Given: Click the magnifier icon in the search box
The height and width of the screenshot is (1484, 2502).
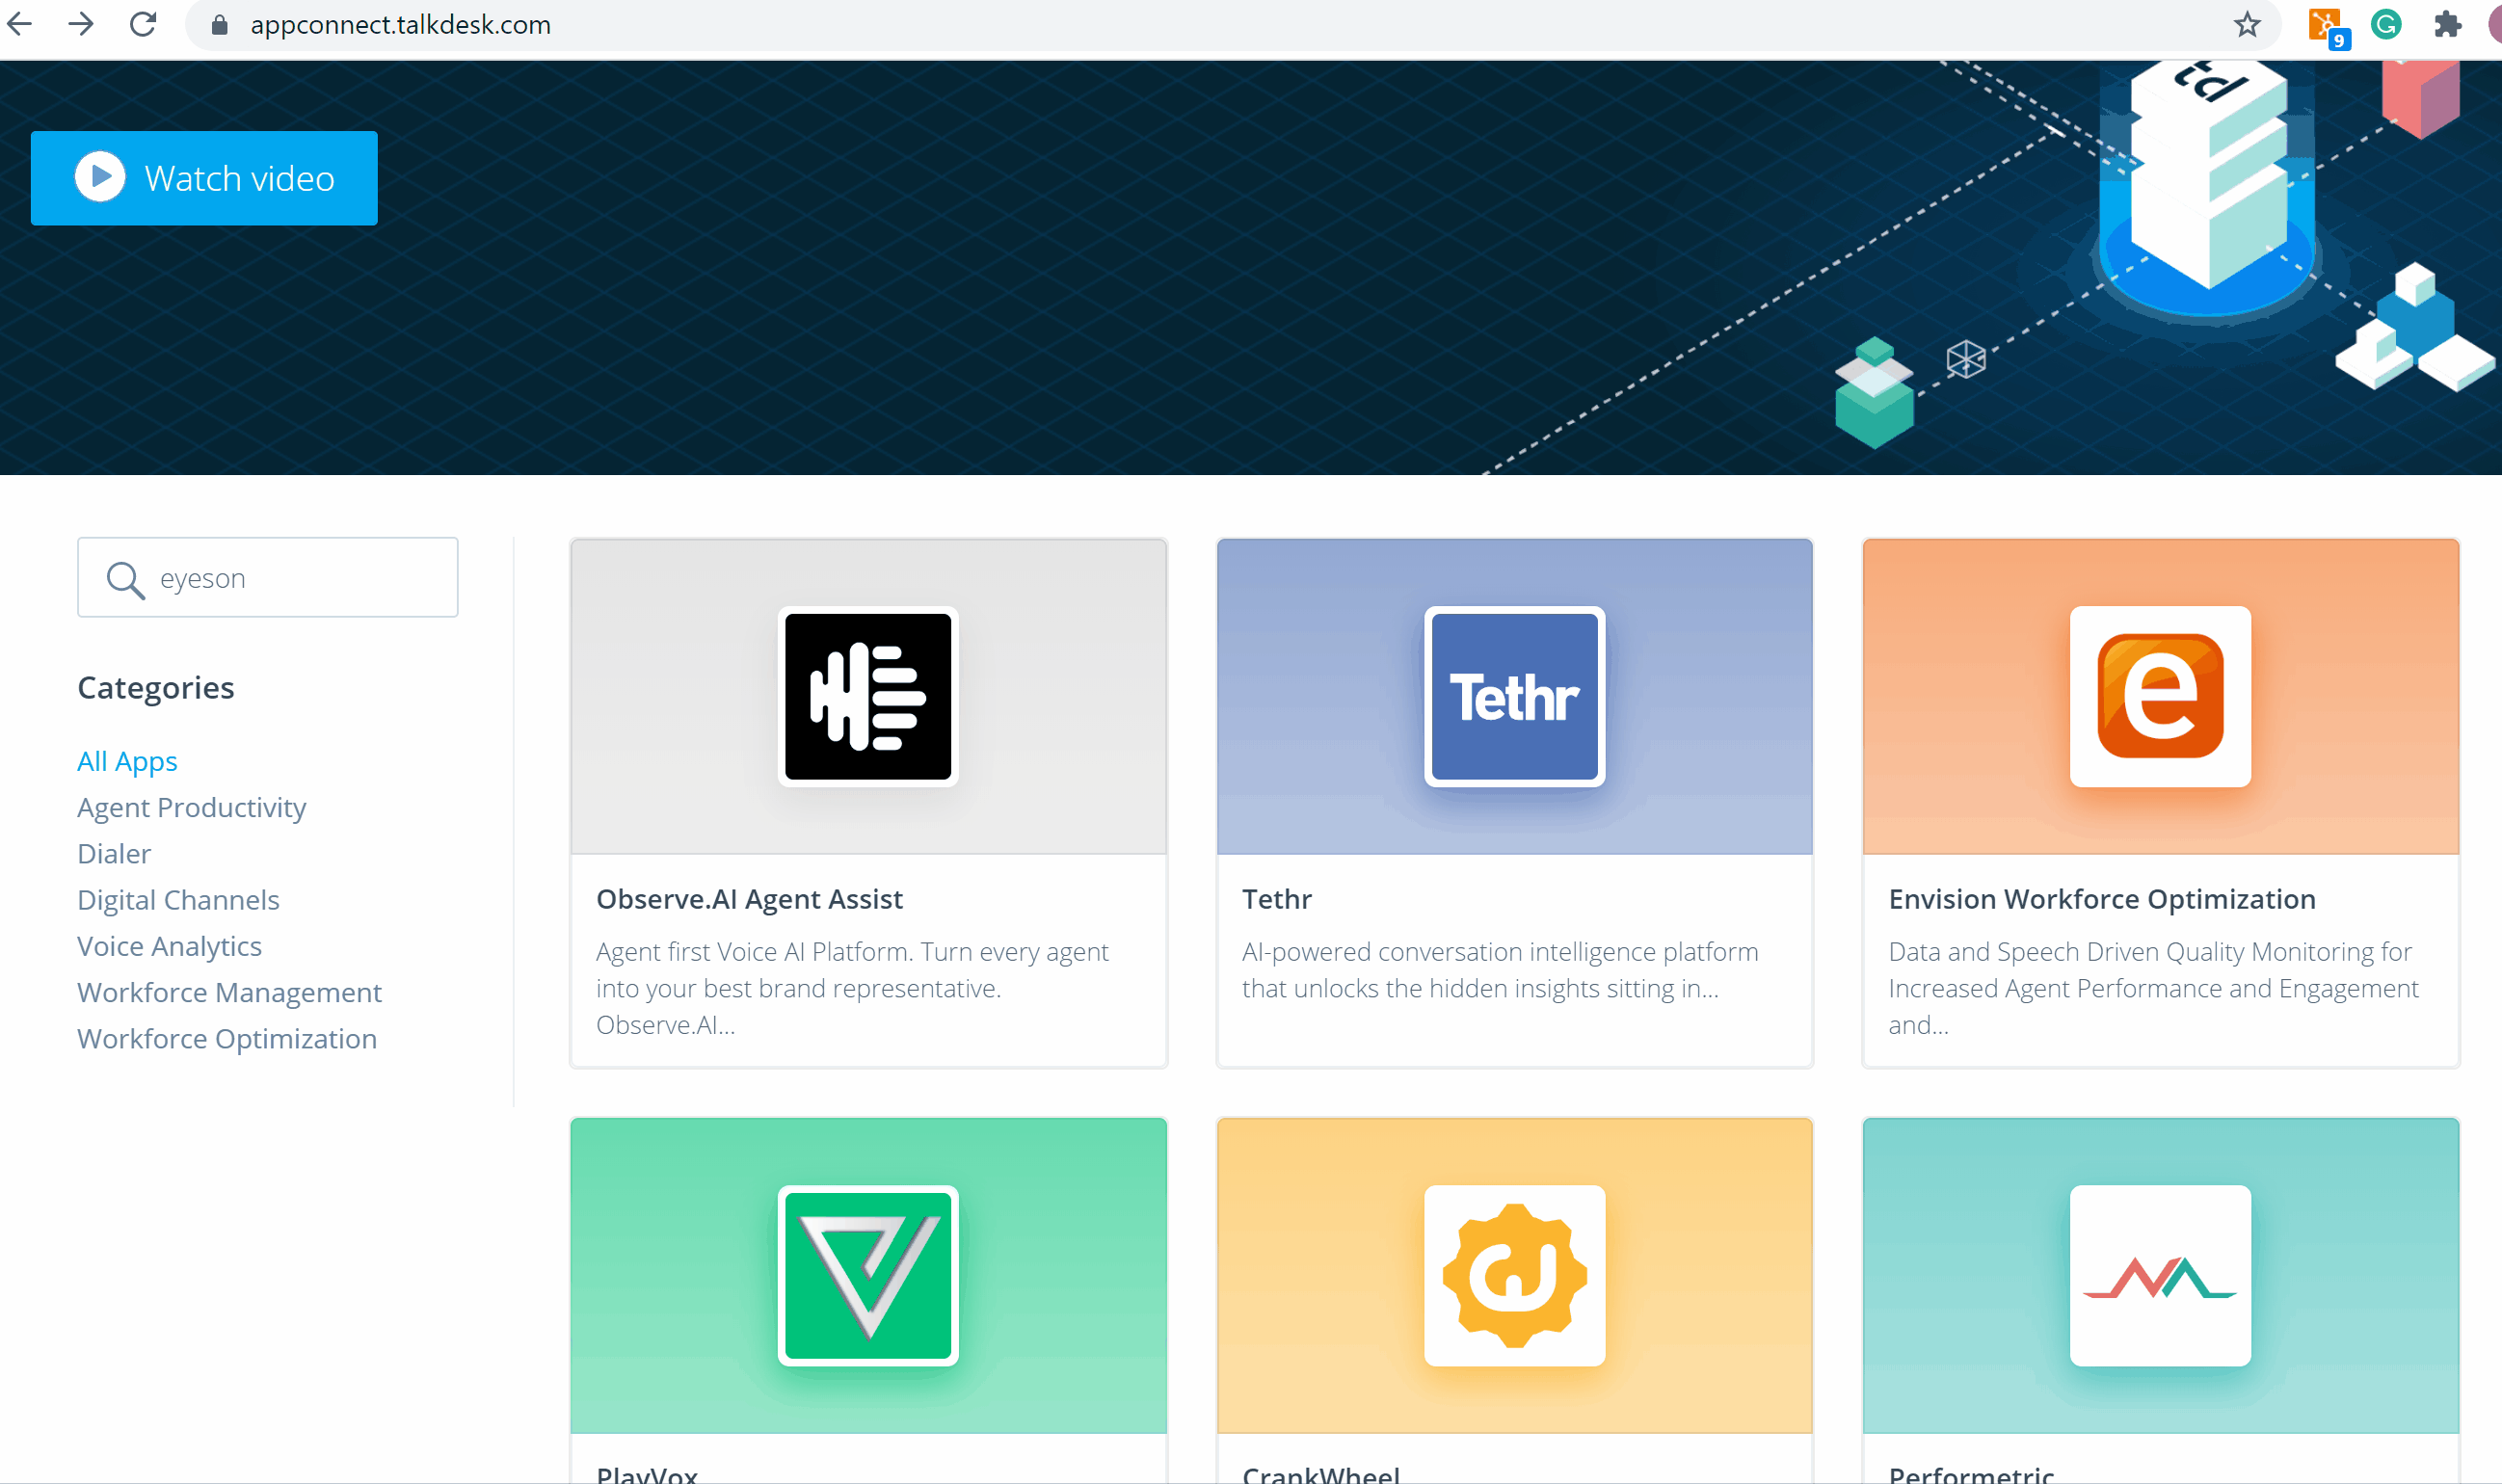Looking at the screenshot, I should [126, 579].
